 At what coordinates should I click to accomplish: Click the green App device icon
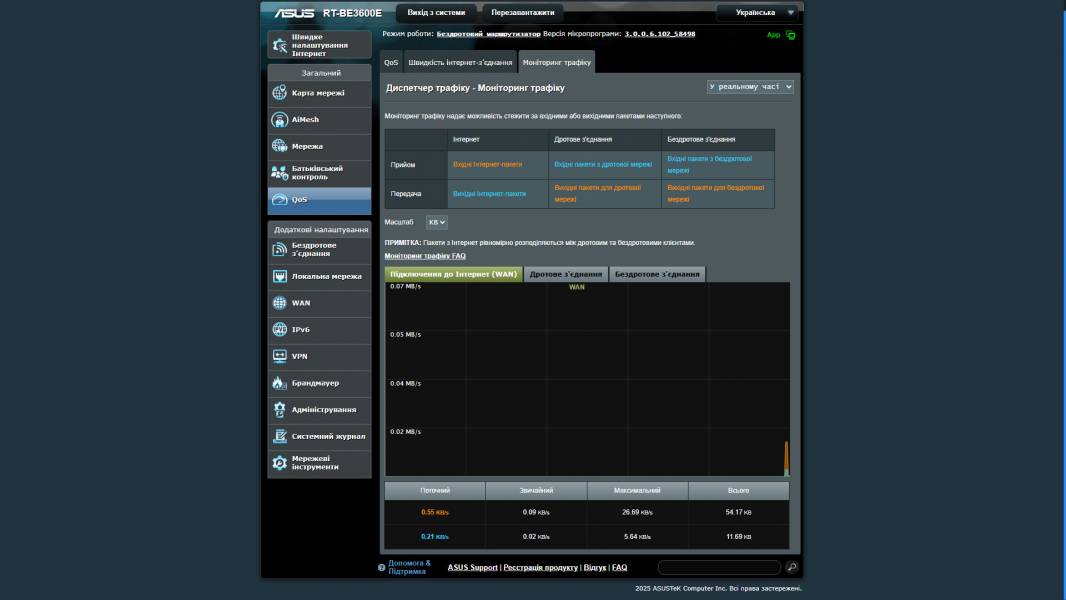tap(790, 35)
